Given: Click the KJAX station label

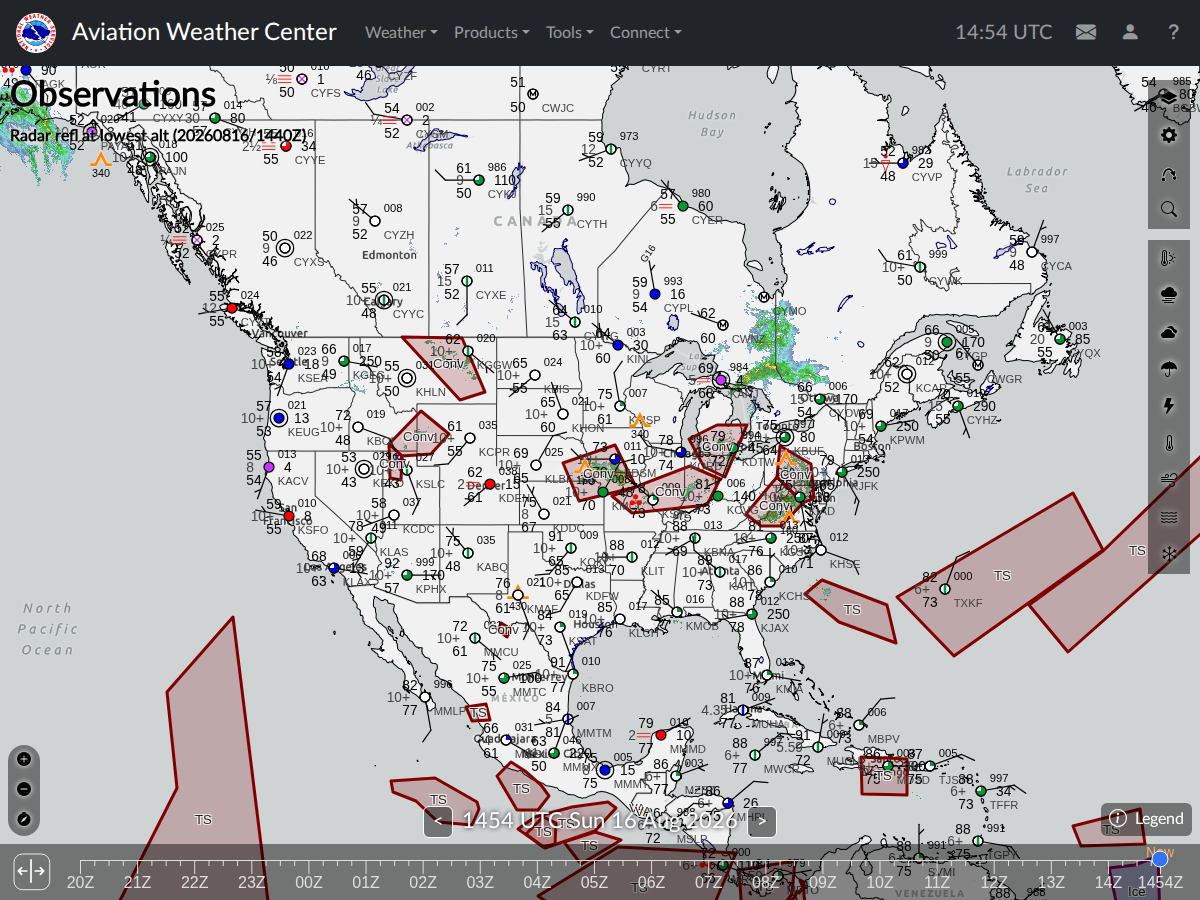Looking at the screenshot, I should tap(775, 628).
